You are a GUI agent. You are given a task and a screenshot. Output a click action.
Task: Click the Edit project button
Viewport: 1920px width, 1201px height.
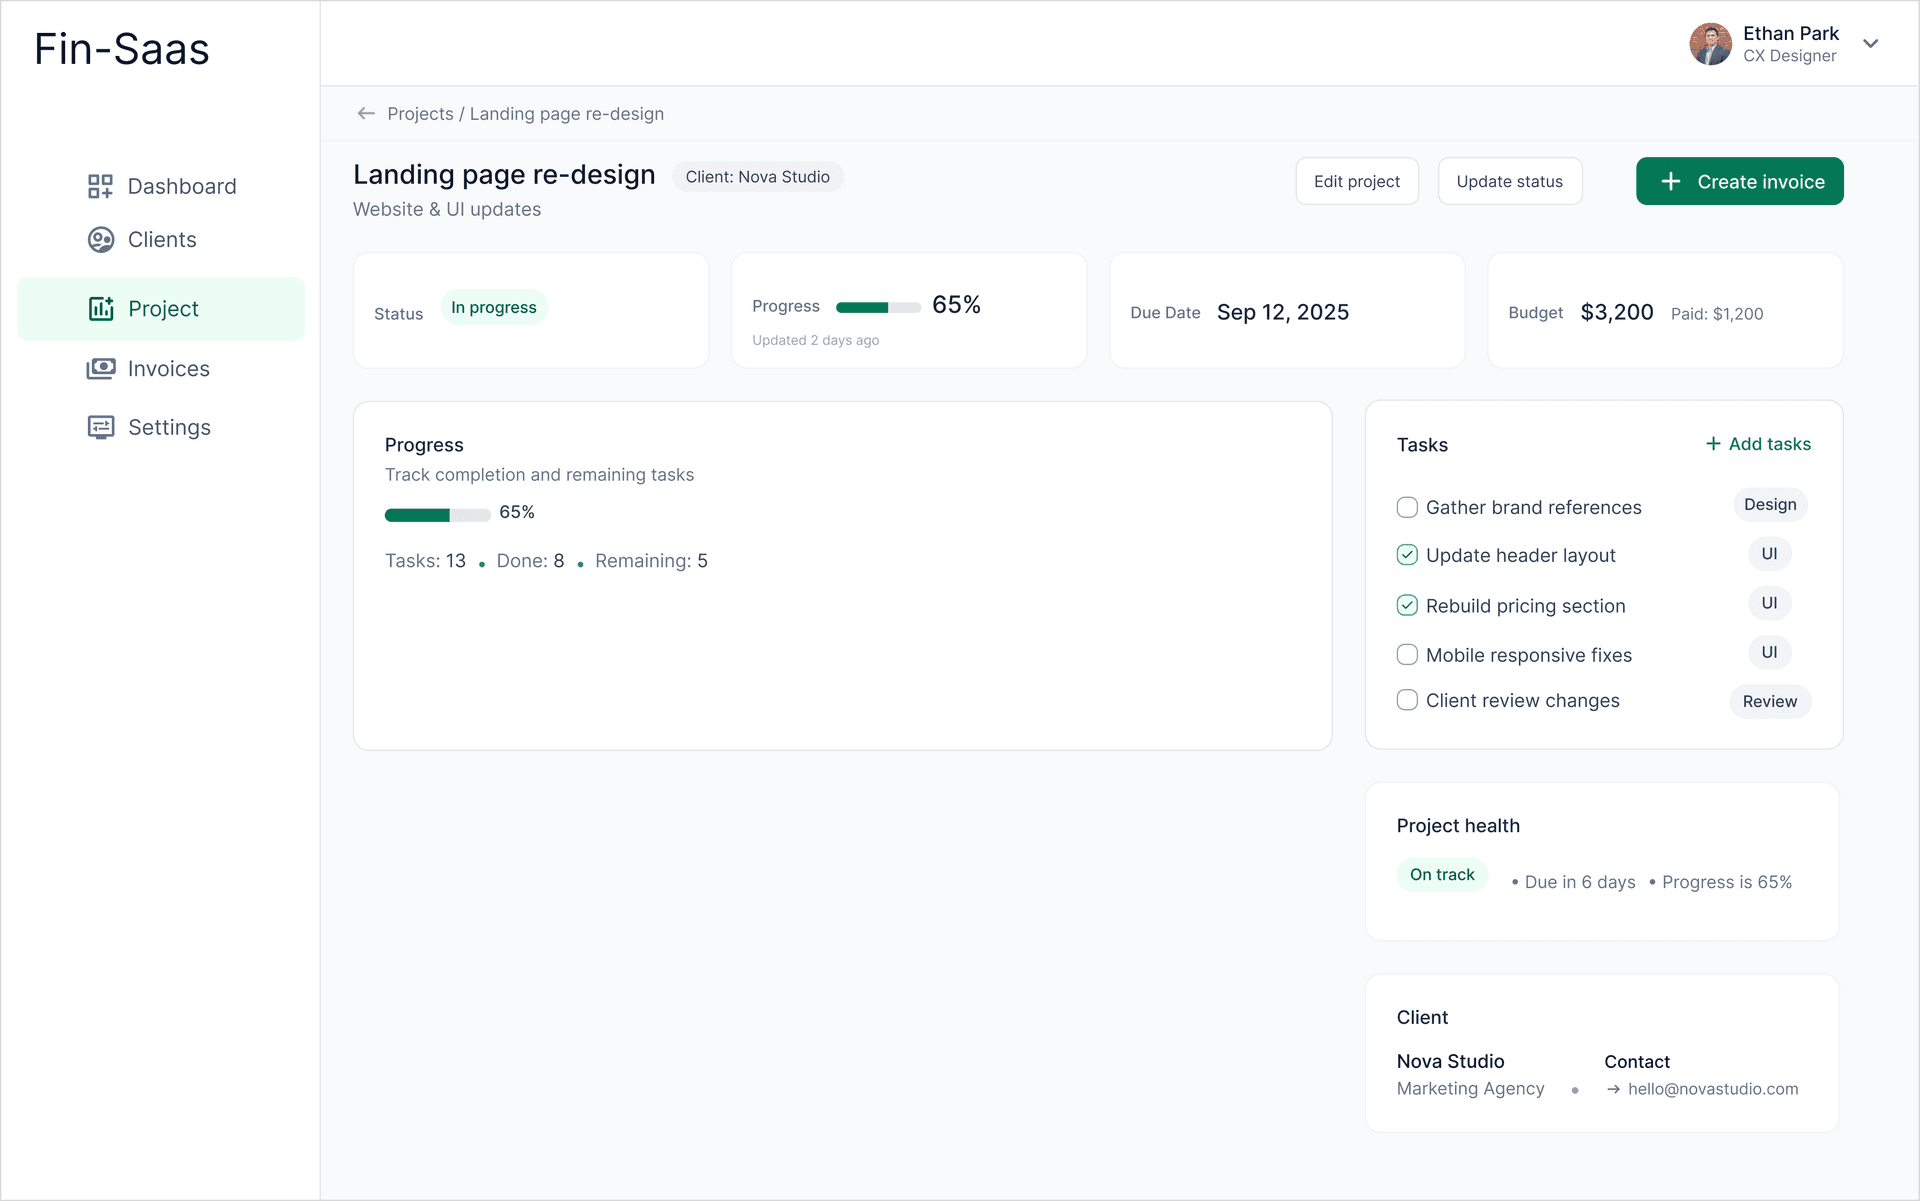point(1357,181)
